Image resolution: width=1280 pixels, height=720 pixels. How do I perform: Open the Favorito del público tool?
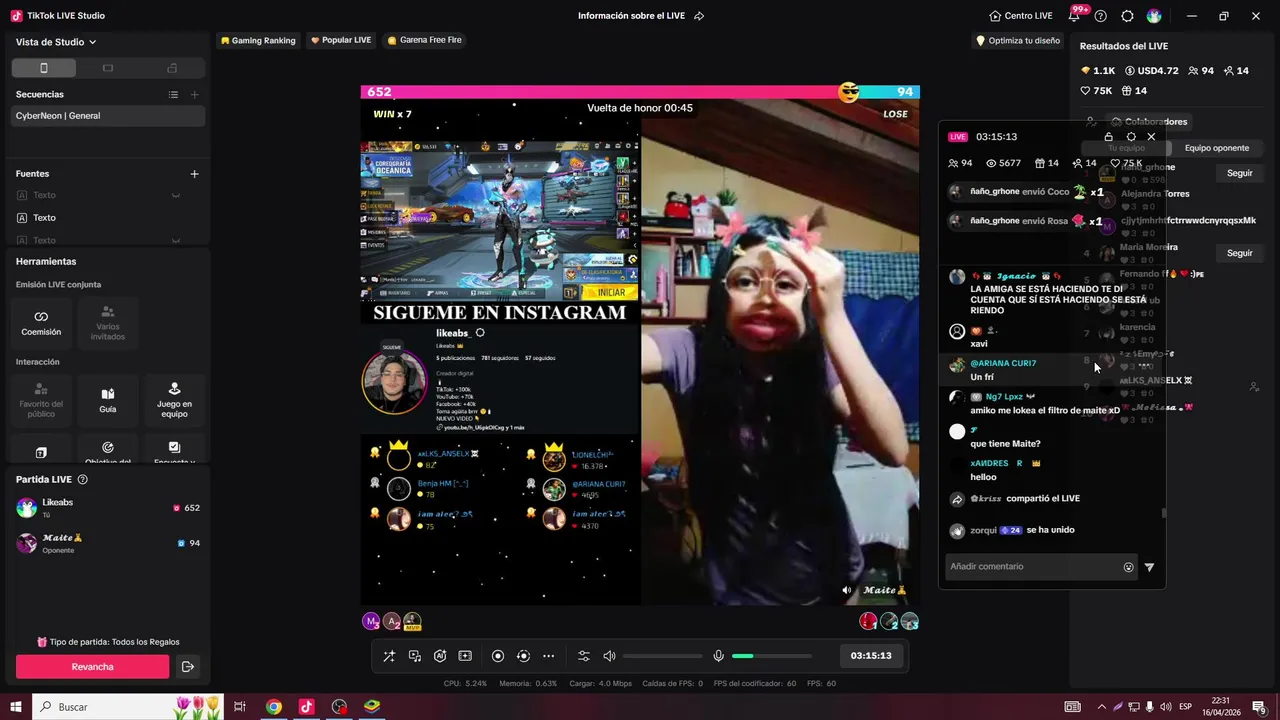pyautogui.click(x=41, y=399)
